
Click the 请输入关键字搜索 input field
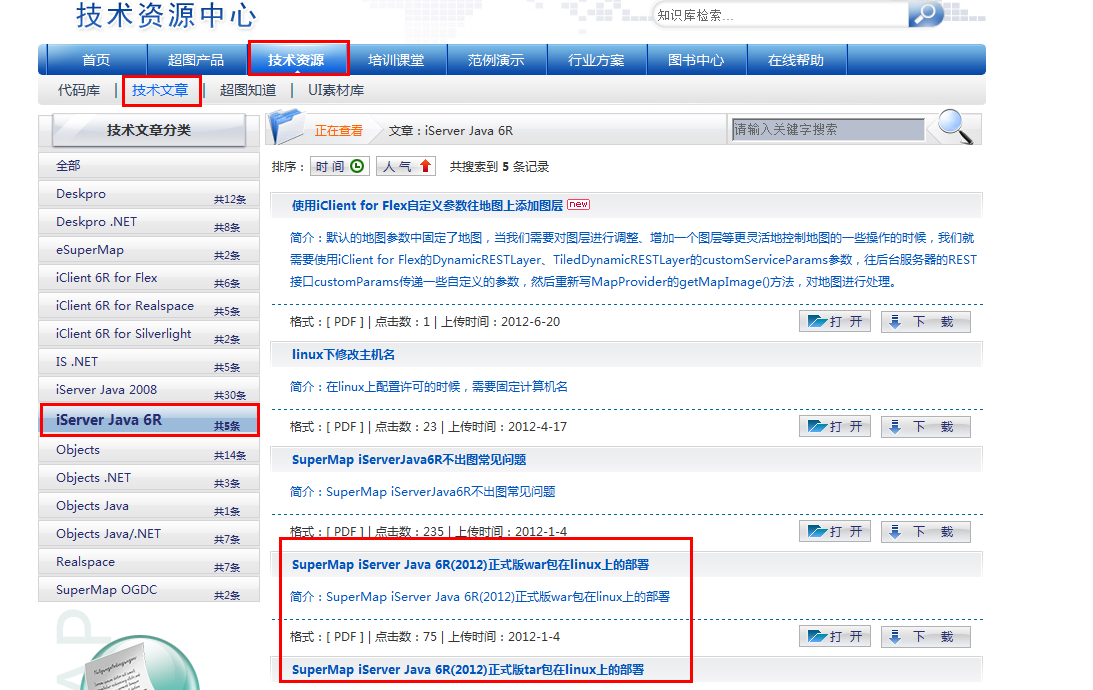click(828, 130)
